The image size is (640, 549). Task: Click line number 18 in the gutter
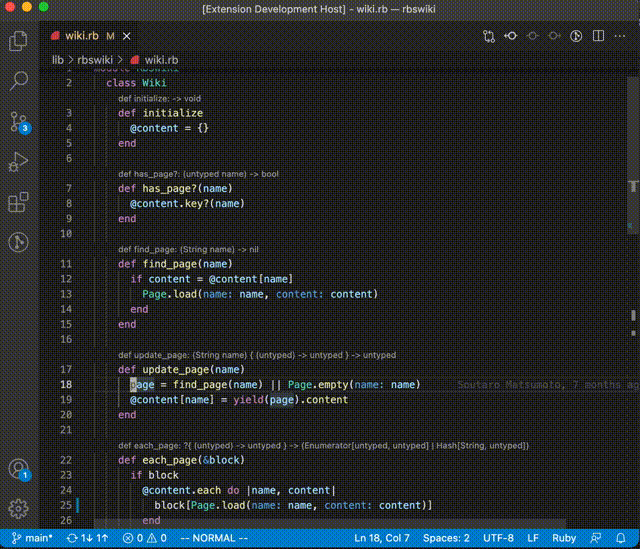(x=66, y=385)
